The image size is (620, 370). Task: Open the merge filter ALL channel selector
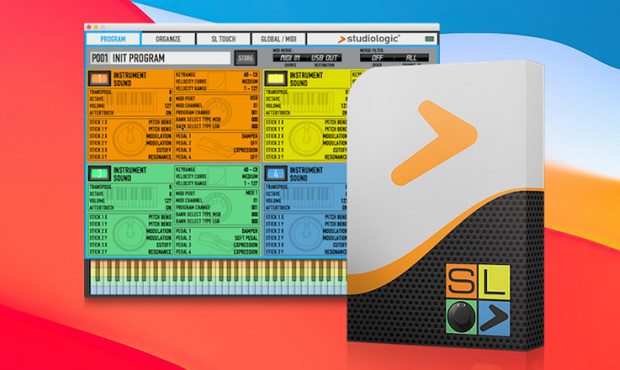tap(411, 58)
